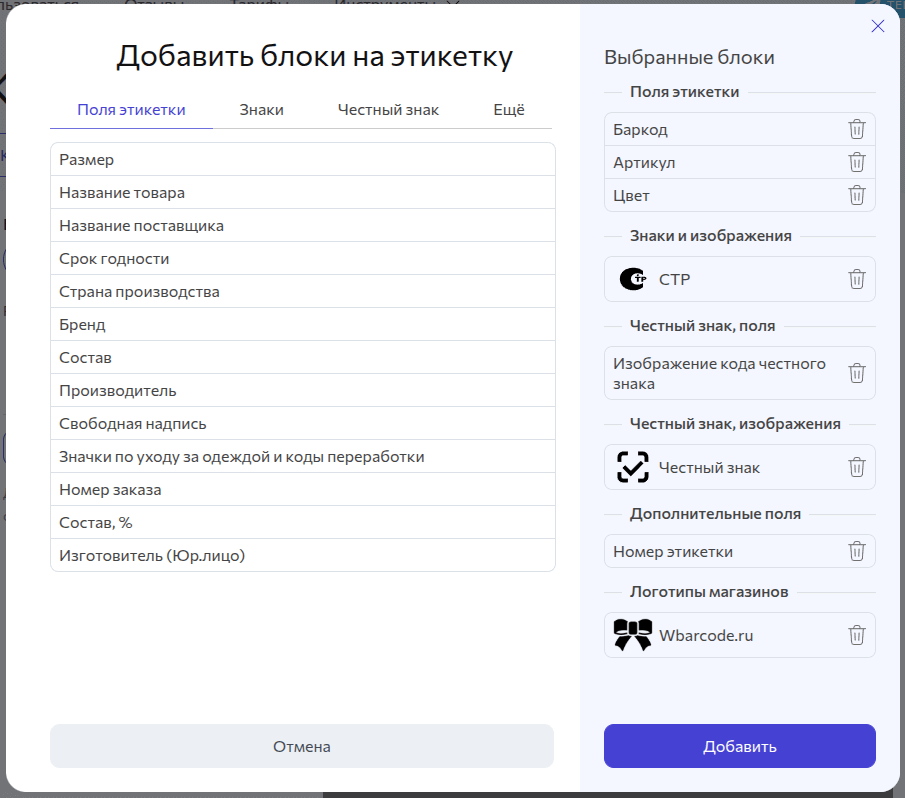Select the Срок годности field
This screenshot has width=905, height=798.
pyautogui.click(x=302, y=259)
